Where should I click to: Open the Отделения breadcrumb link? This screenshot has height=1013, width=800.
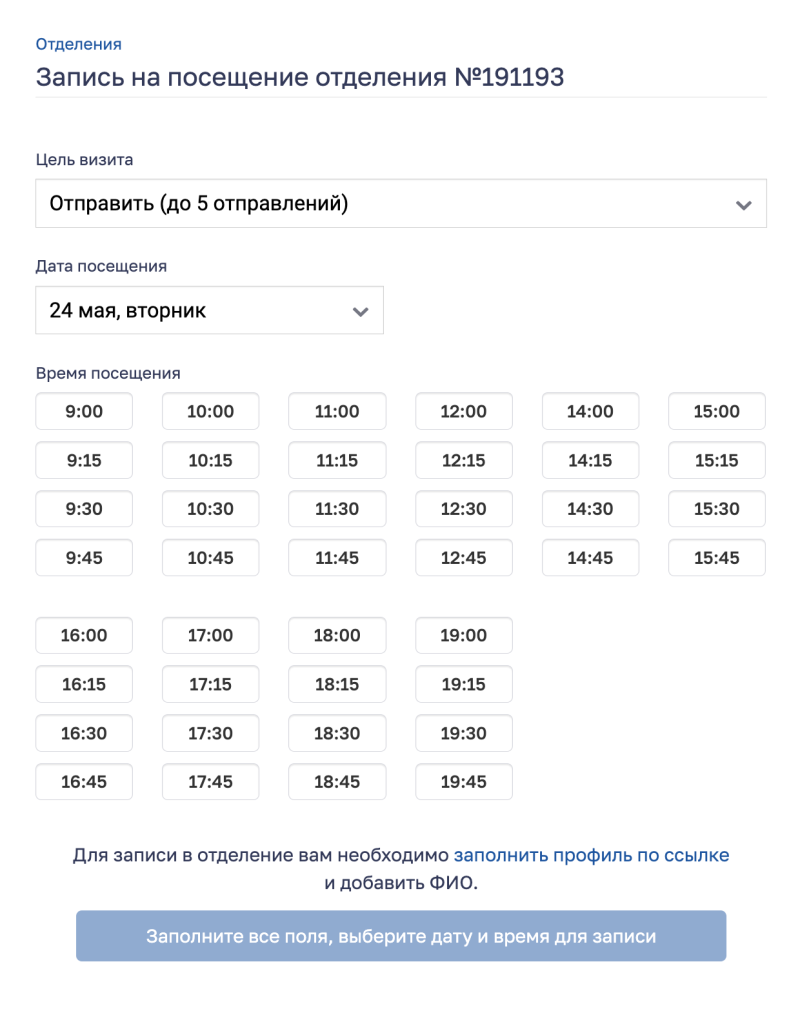pyautogui.click(x=78, y=44)
